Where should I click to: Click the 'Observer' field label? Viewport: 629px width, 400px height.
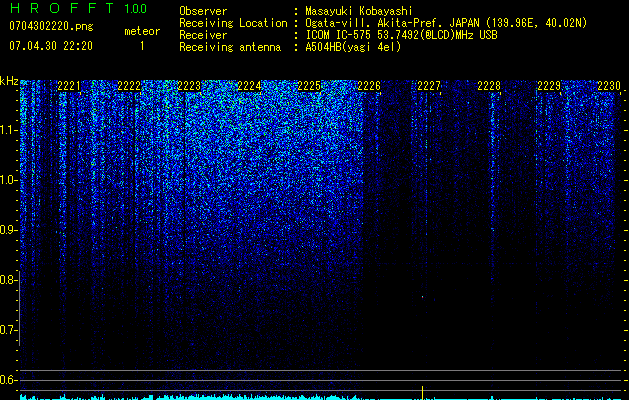tap(203, 11)
